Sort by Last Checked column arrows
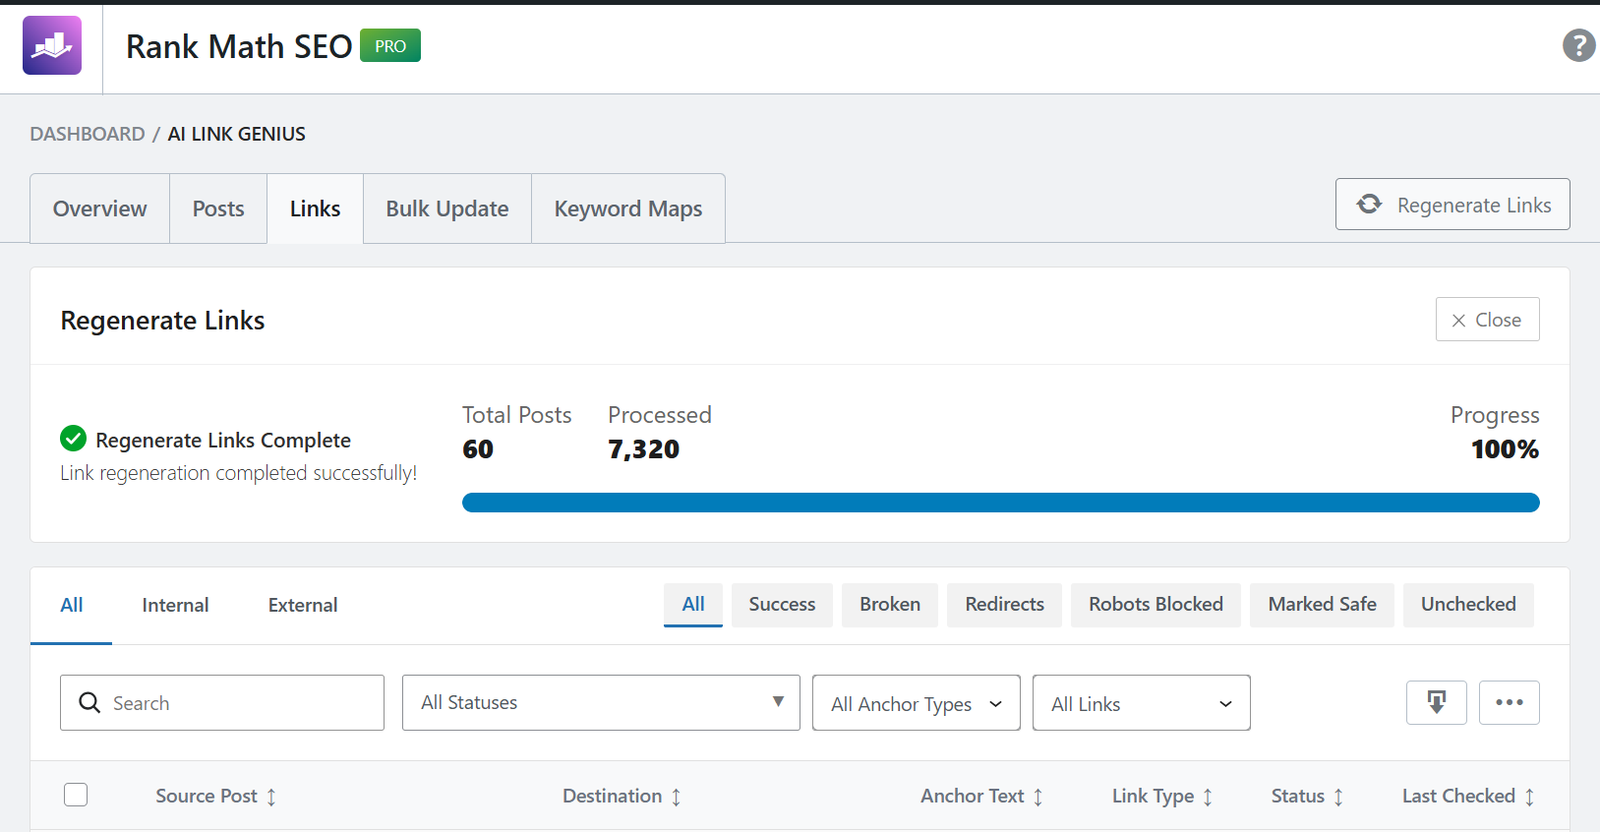The image size is (1600, 832). click(1529, 797)
